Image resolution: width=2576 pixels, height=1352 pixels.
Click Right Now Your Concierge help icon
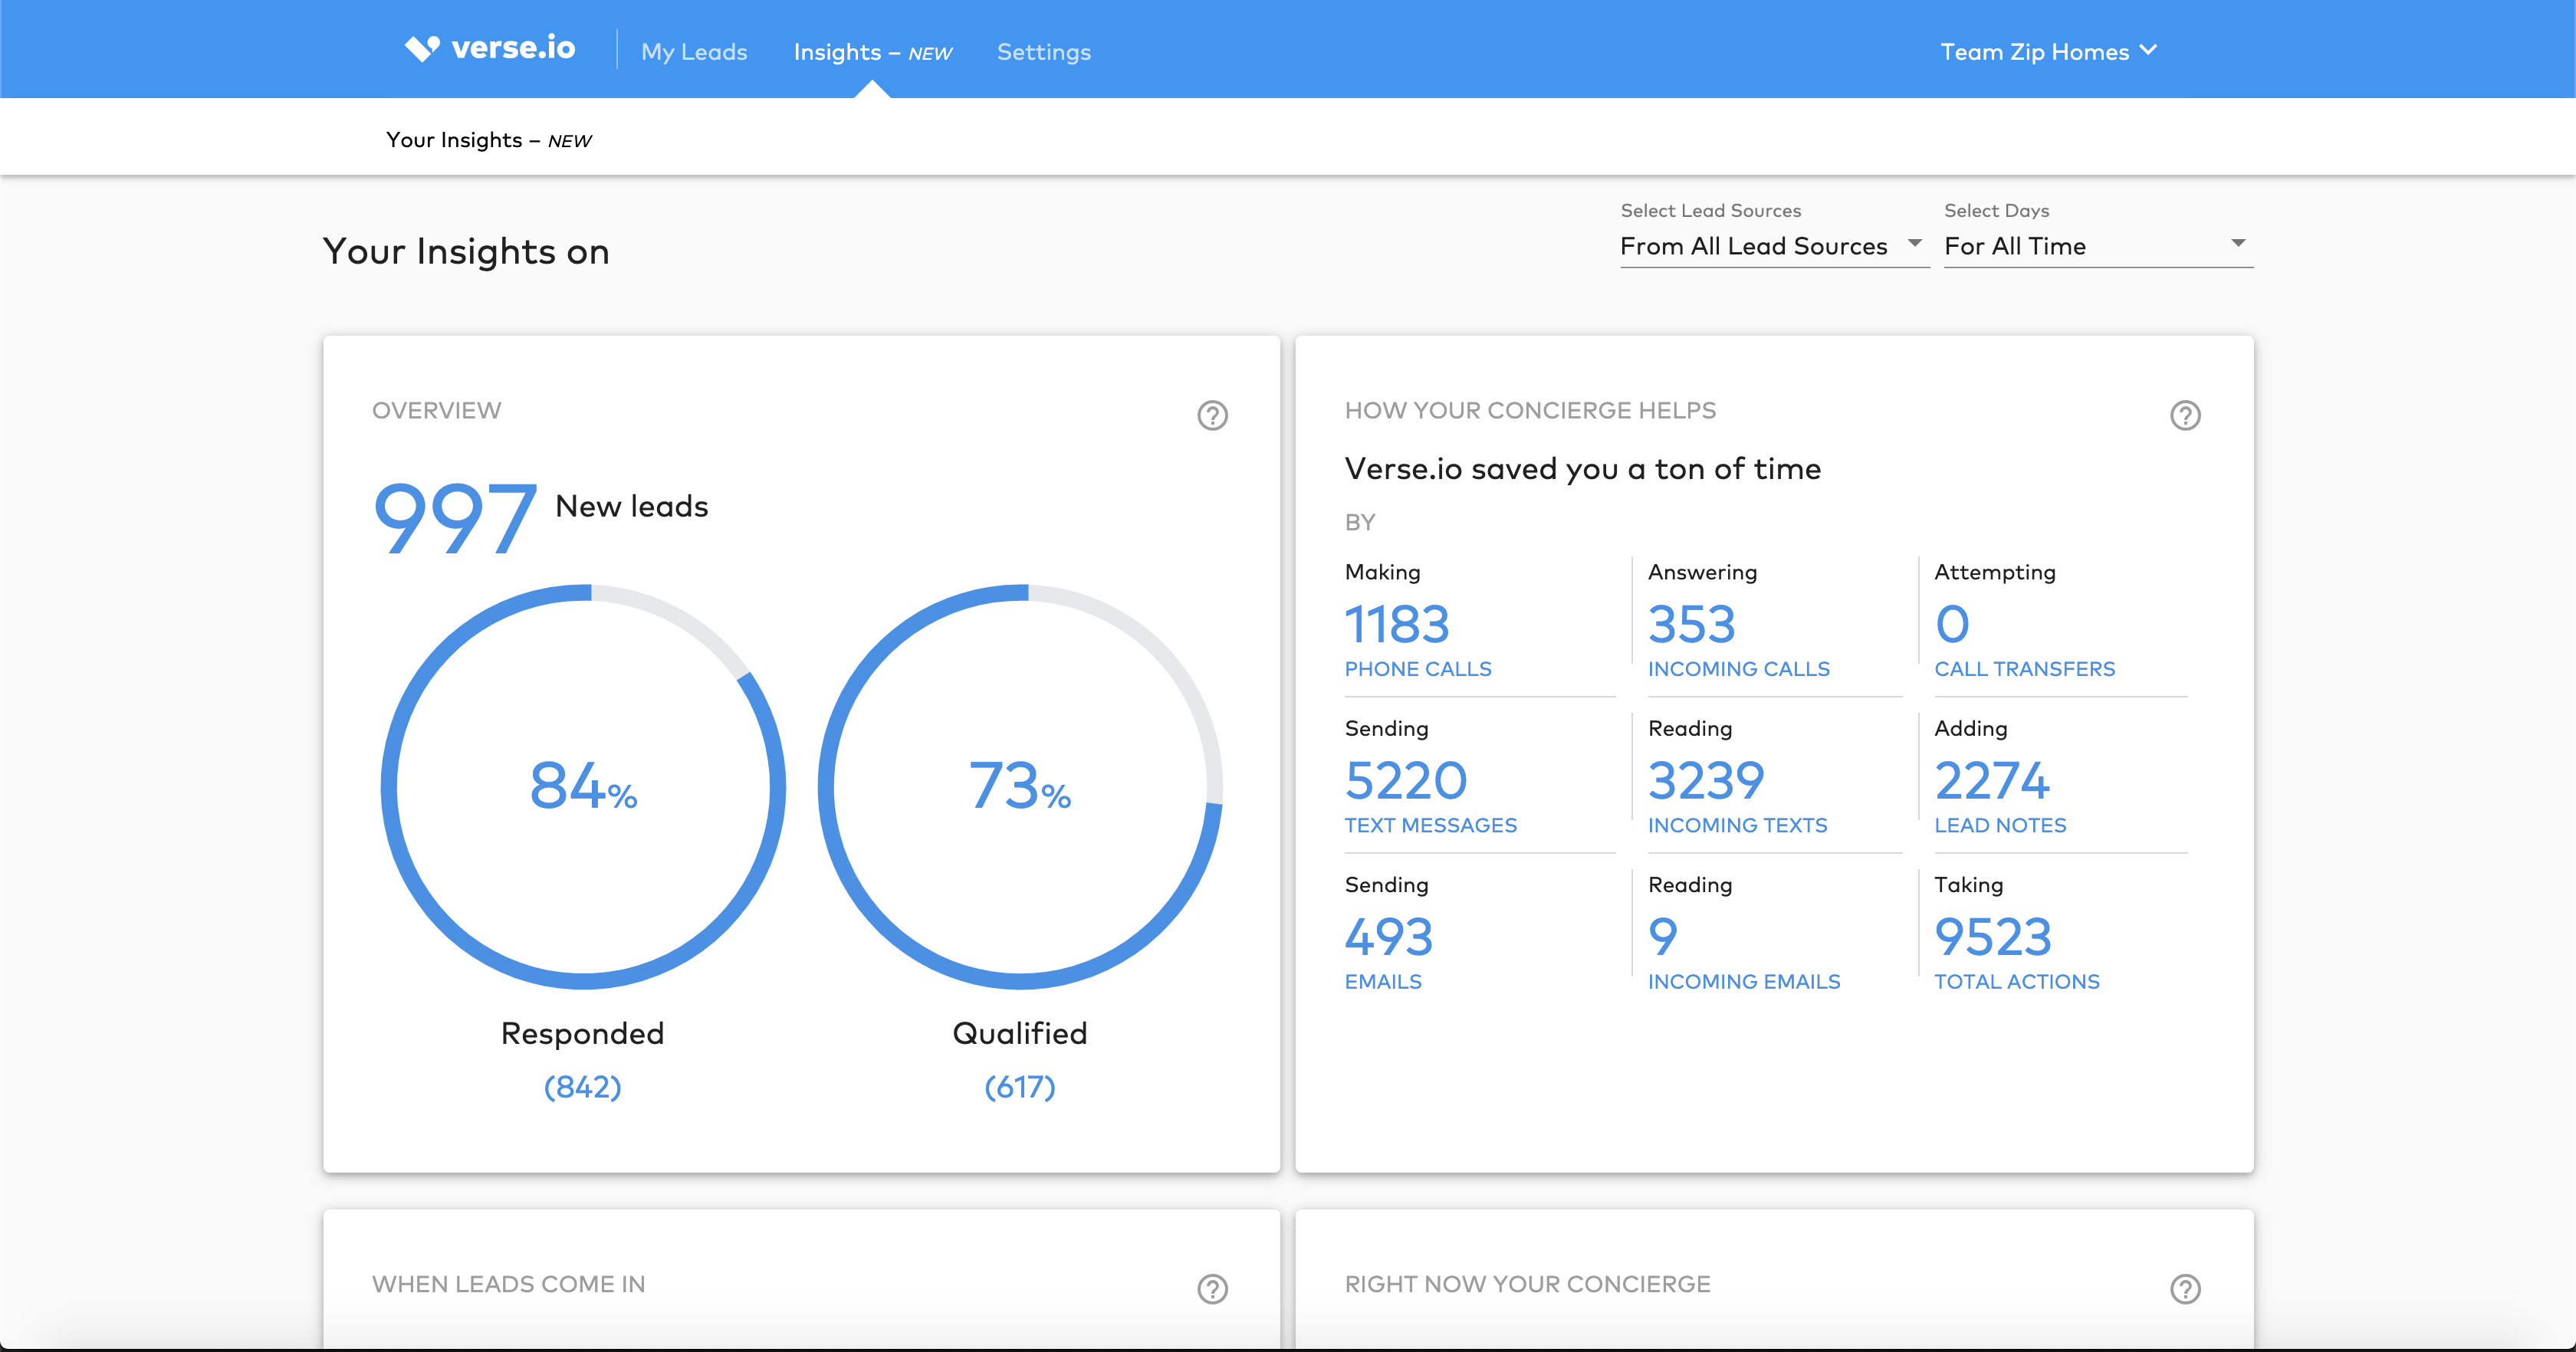click(x=2185, y=1289)
